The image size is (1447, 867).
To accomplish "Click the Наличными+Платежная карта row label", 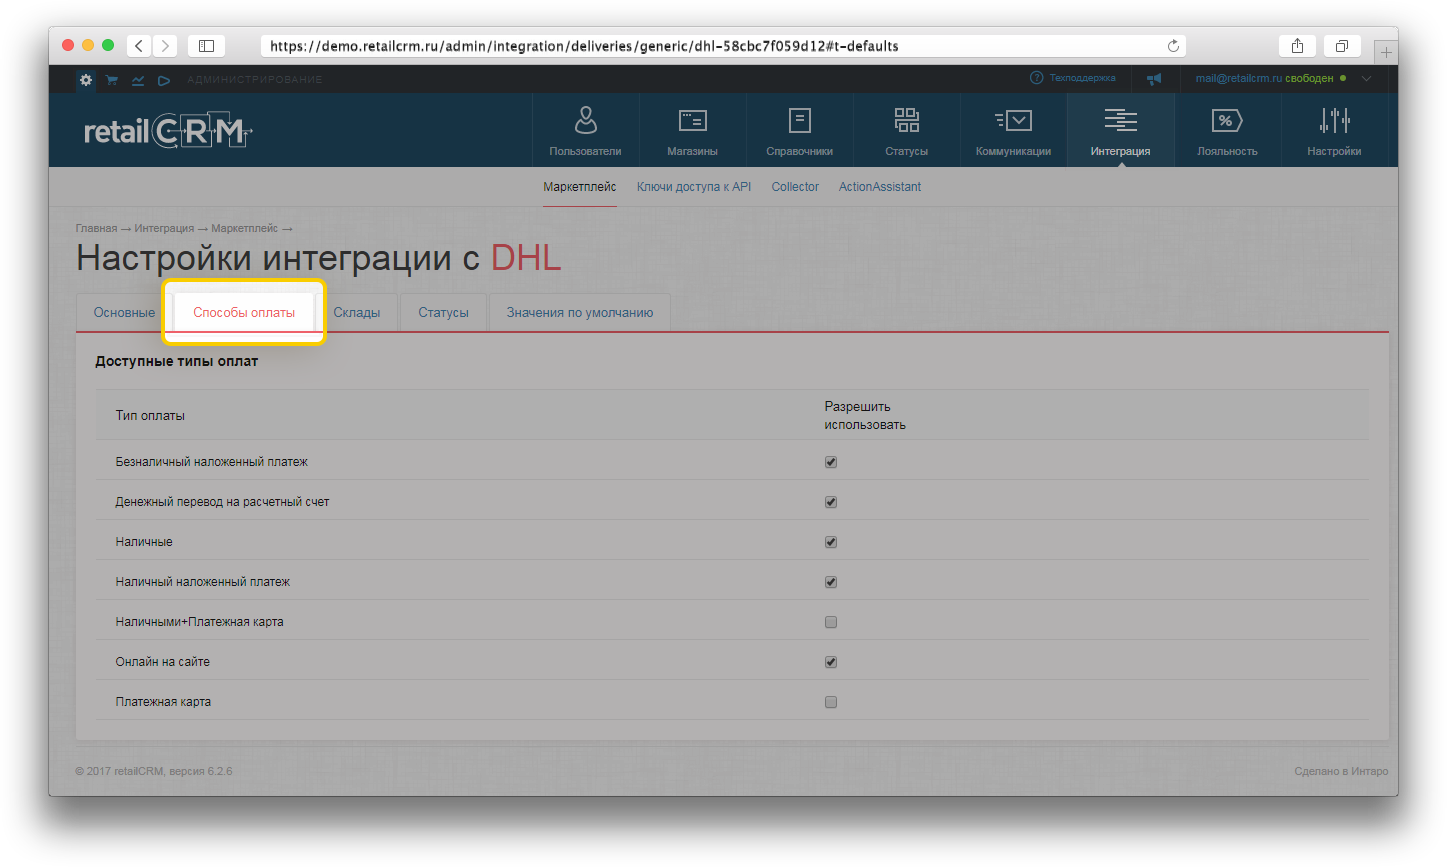I will click(x=200, y=622).
